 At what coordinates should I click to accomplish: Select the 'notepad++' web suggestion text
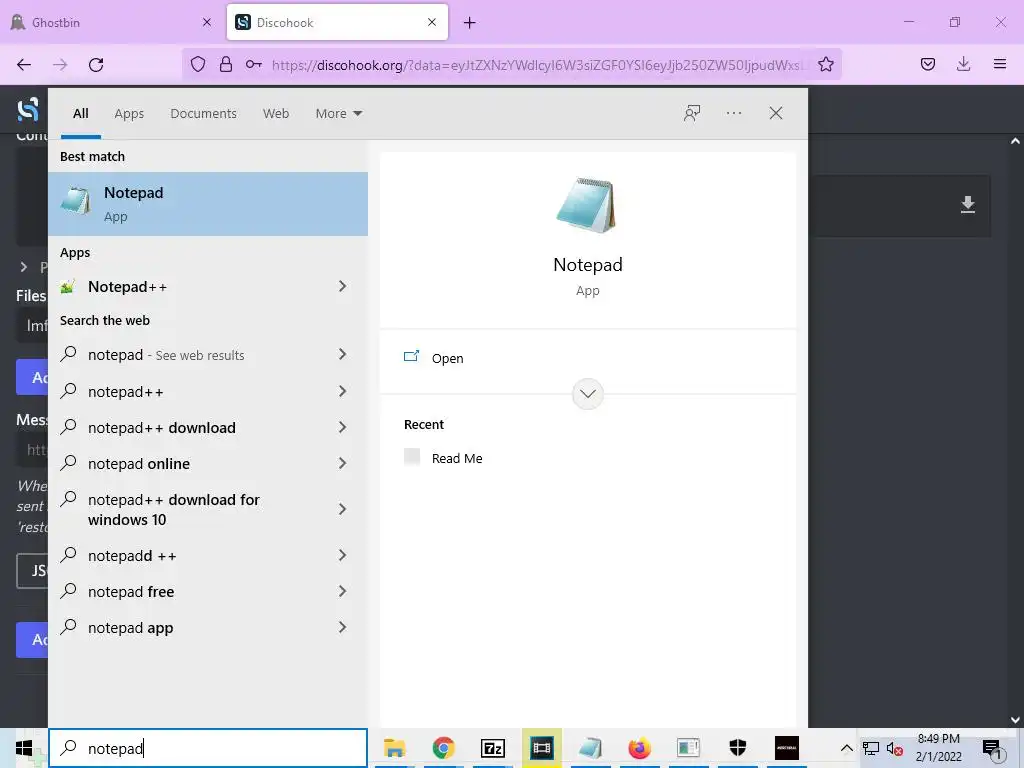click(x=125, y=392)
